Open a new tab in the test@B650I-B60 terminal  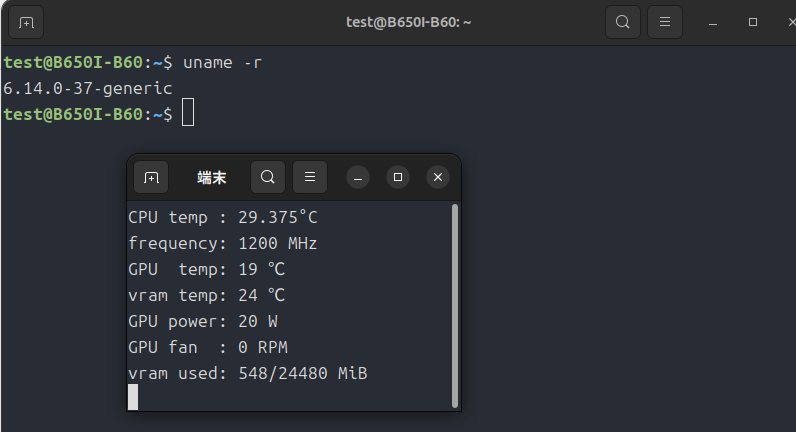[26, 21]
